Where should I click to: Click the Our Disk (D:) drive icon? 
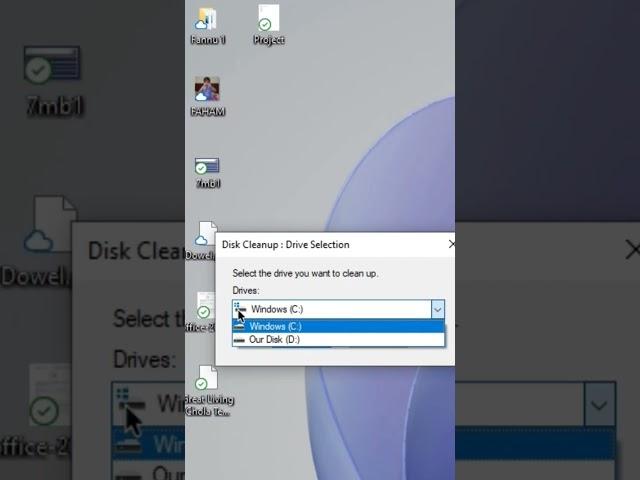[x=239, y=340]
